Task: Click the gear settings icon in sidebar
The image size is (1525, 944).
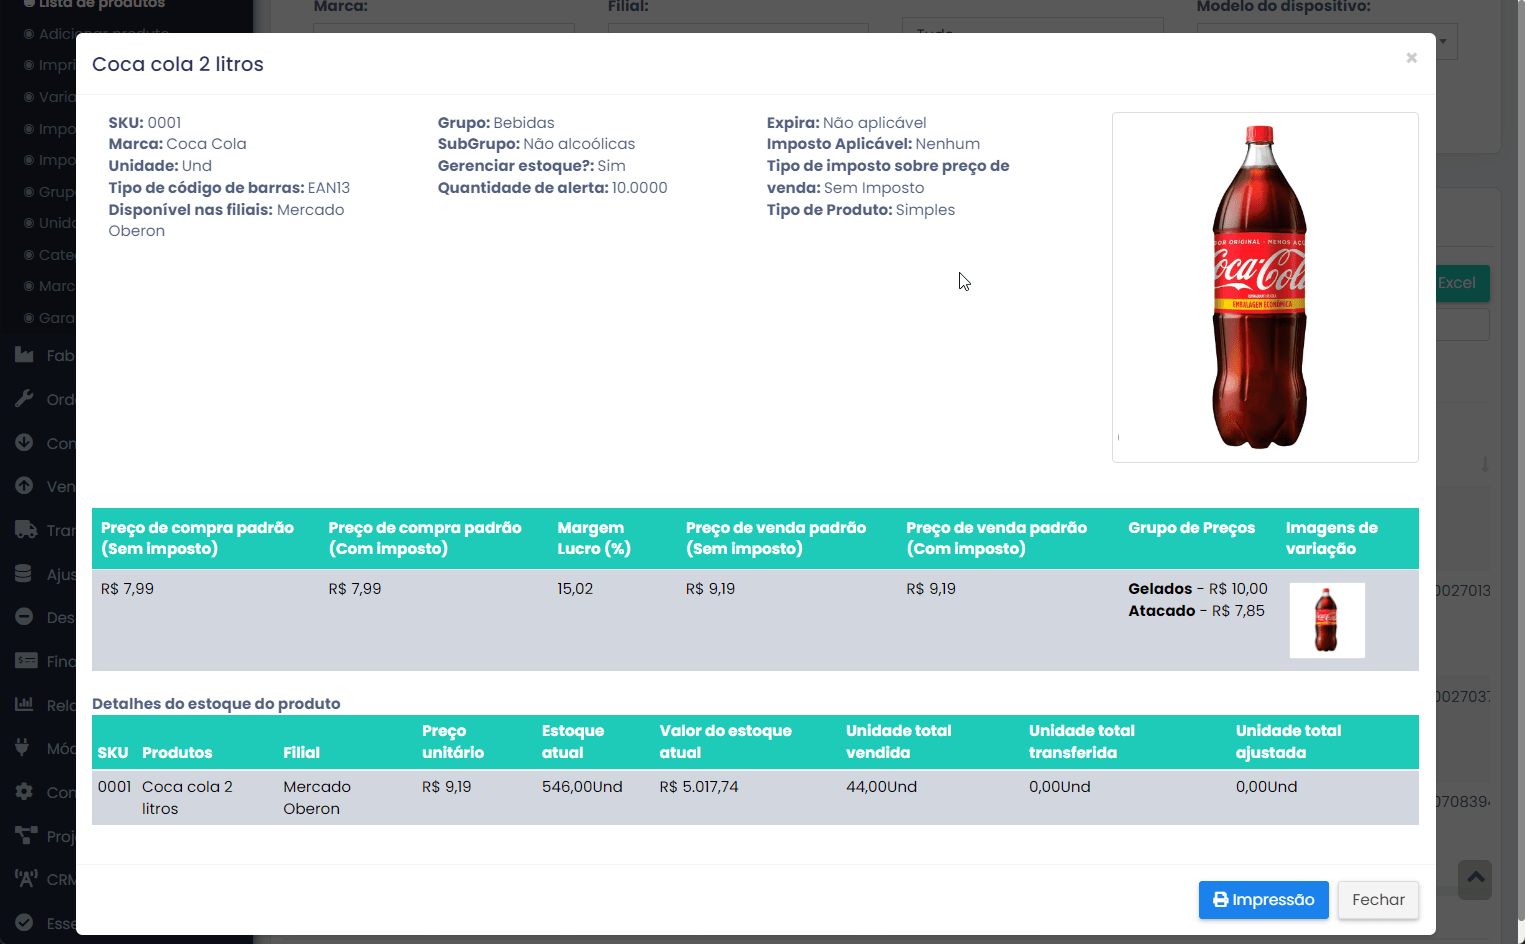Action: (x=25, y=791)
